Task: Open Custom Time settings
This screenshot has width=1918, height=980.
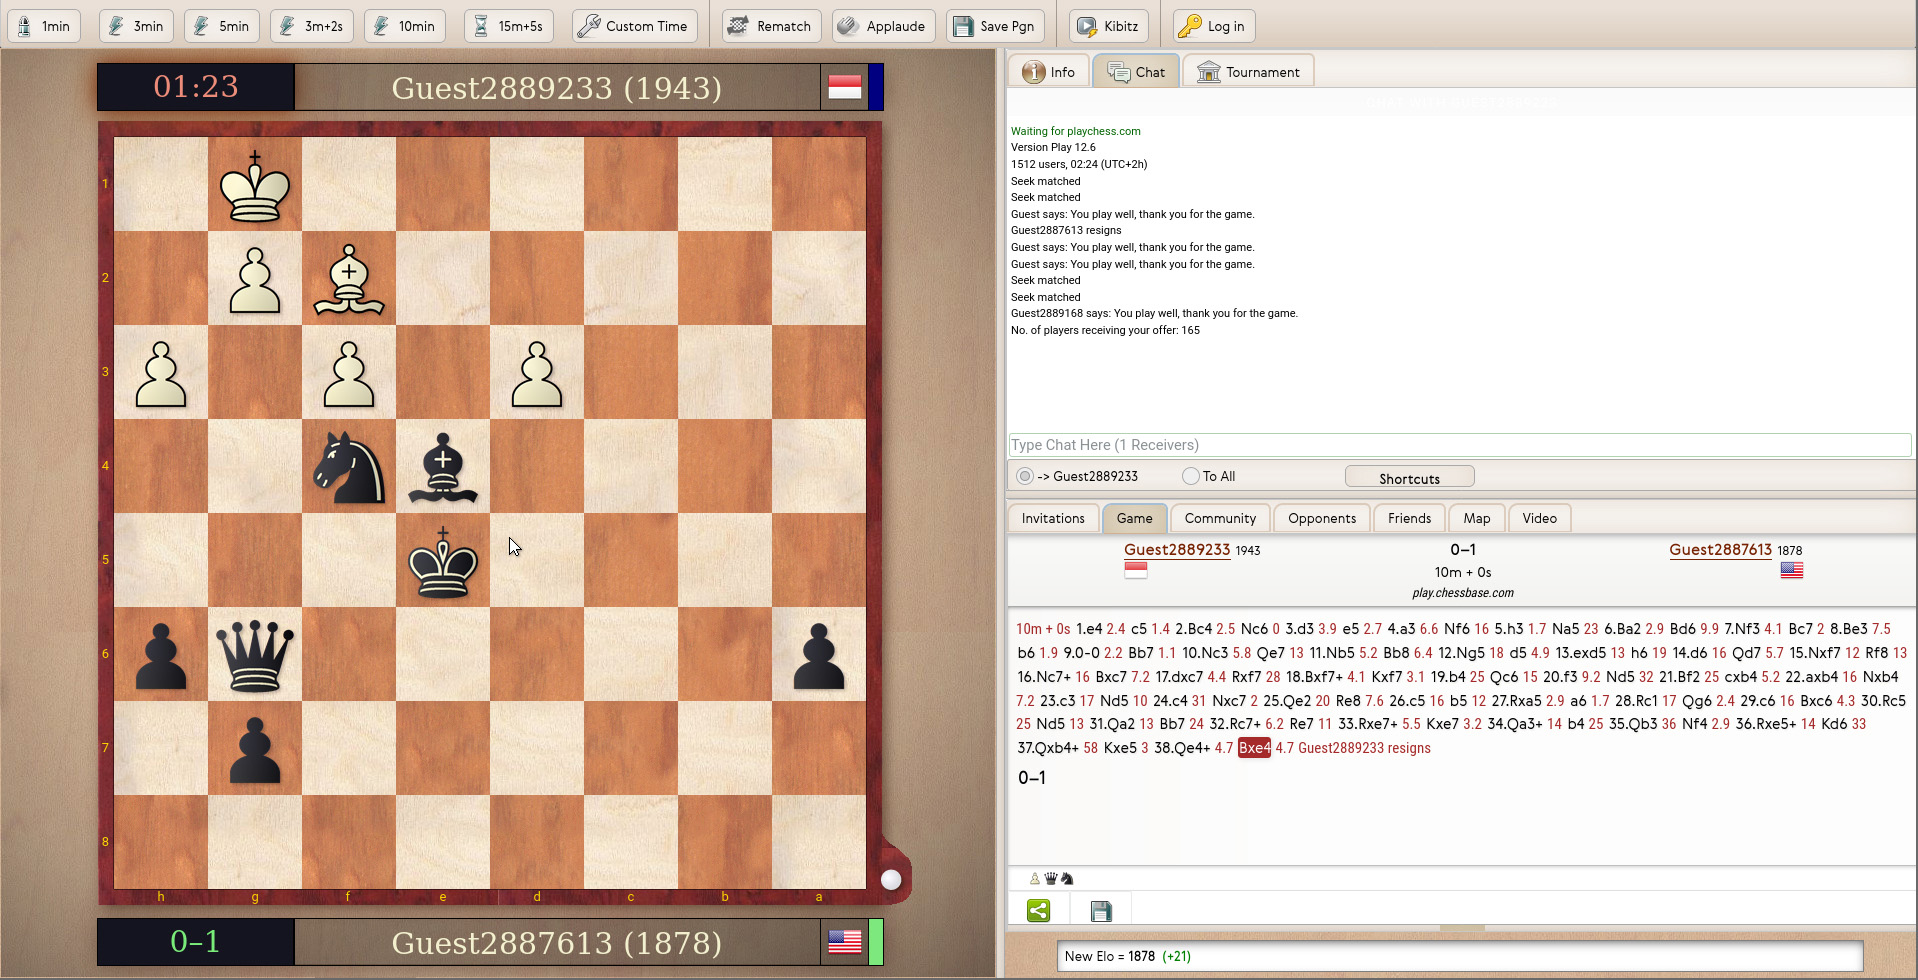Action: [x=634, y=26]
